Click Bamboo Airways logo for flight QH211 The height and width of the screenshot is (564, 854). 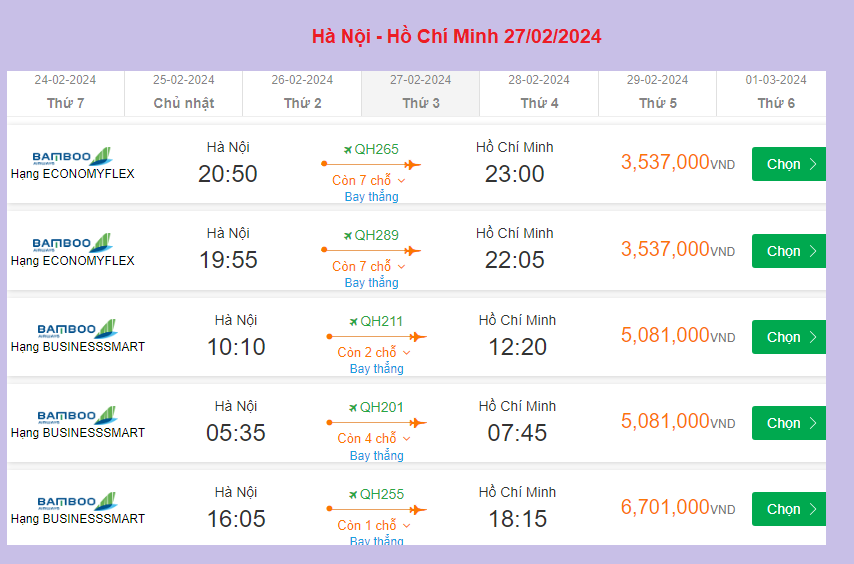77,330
